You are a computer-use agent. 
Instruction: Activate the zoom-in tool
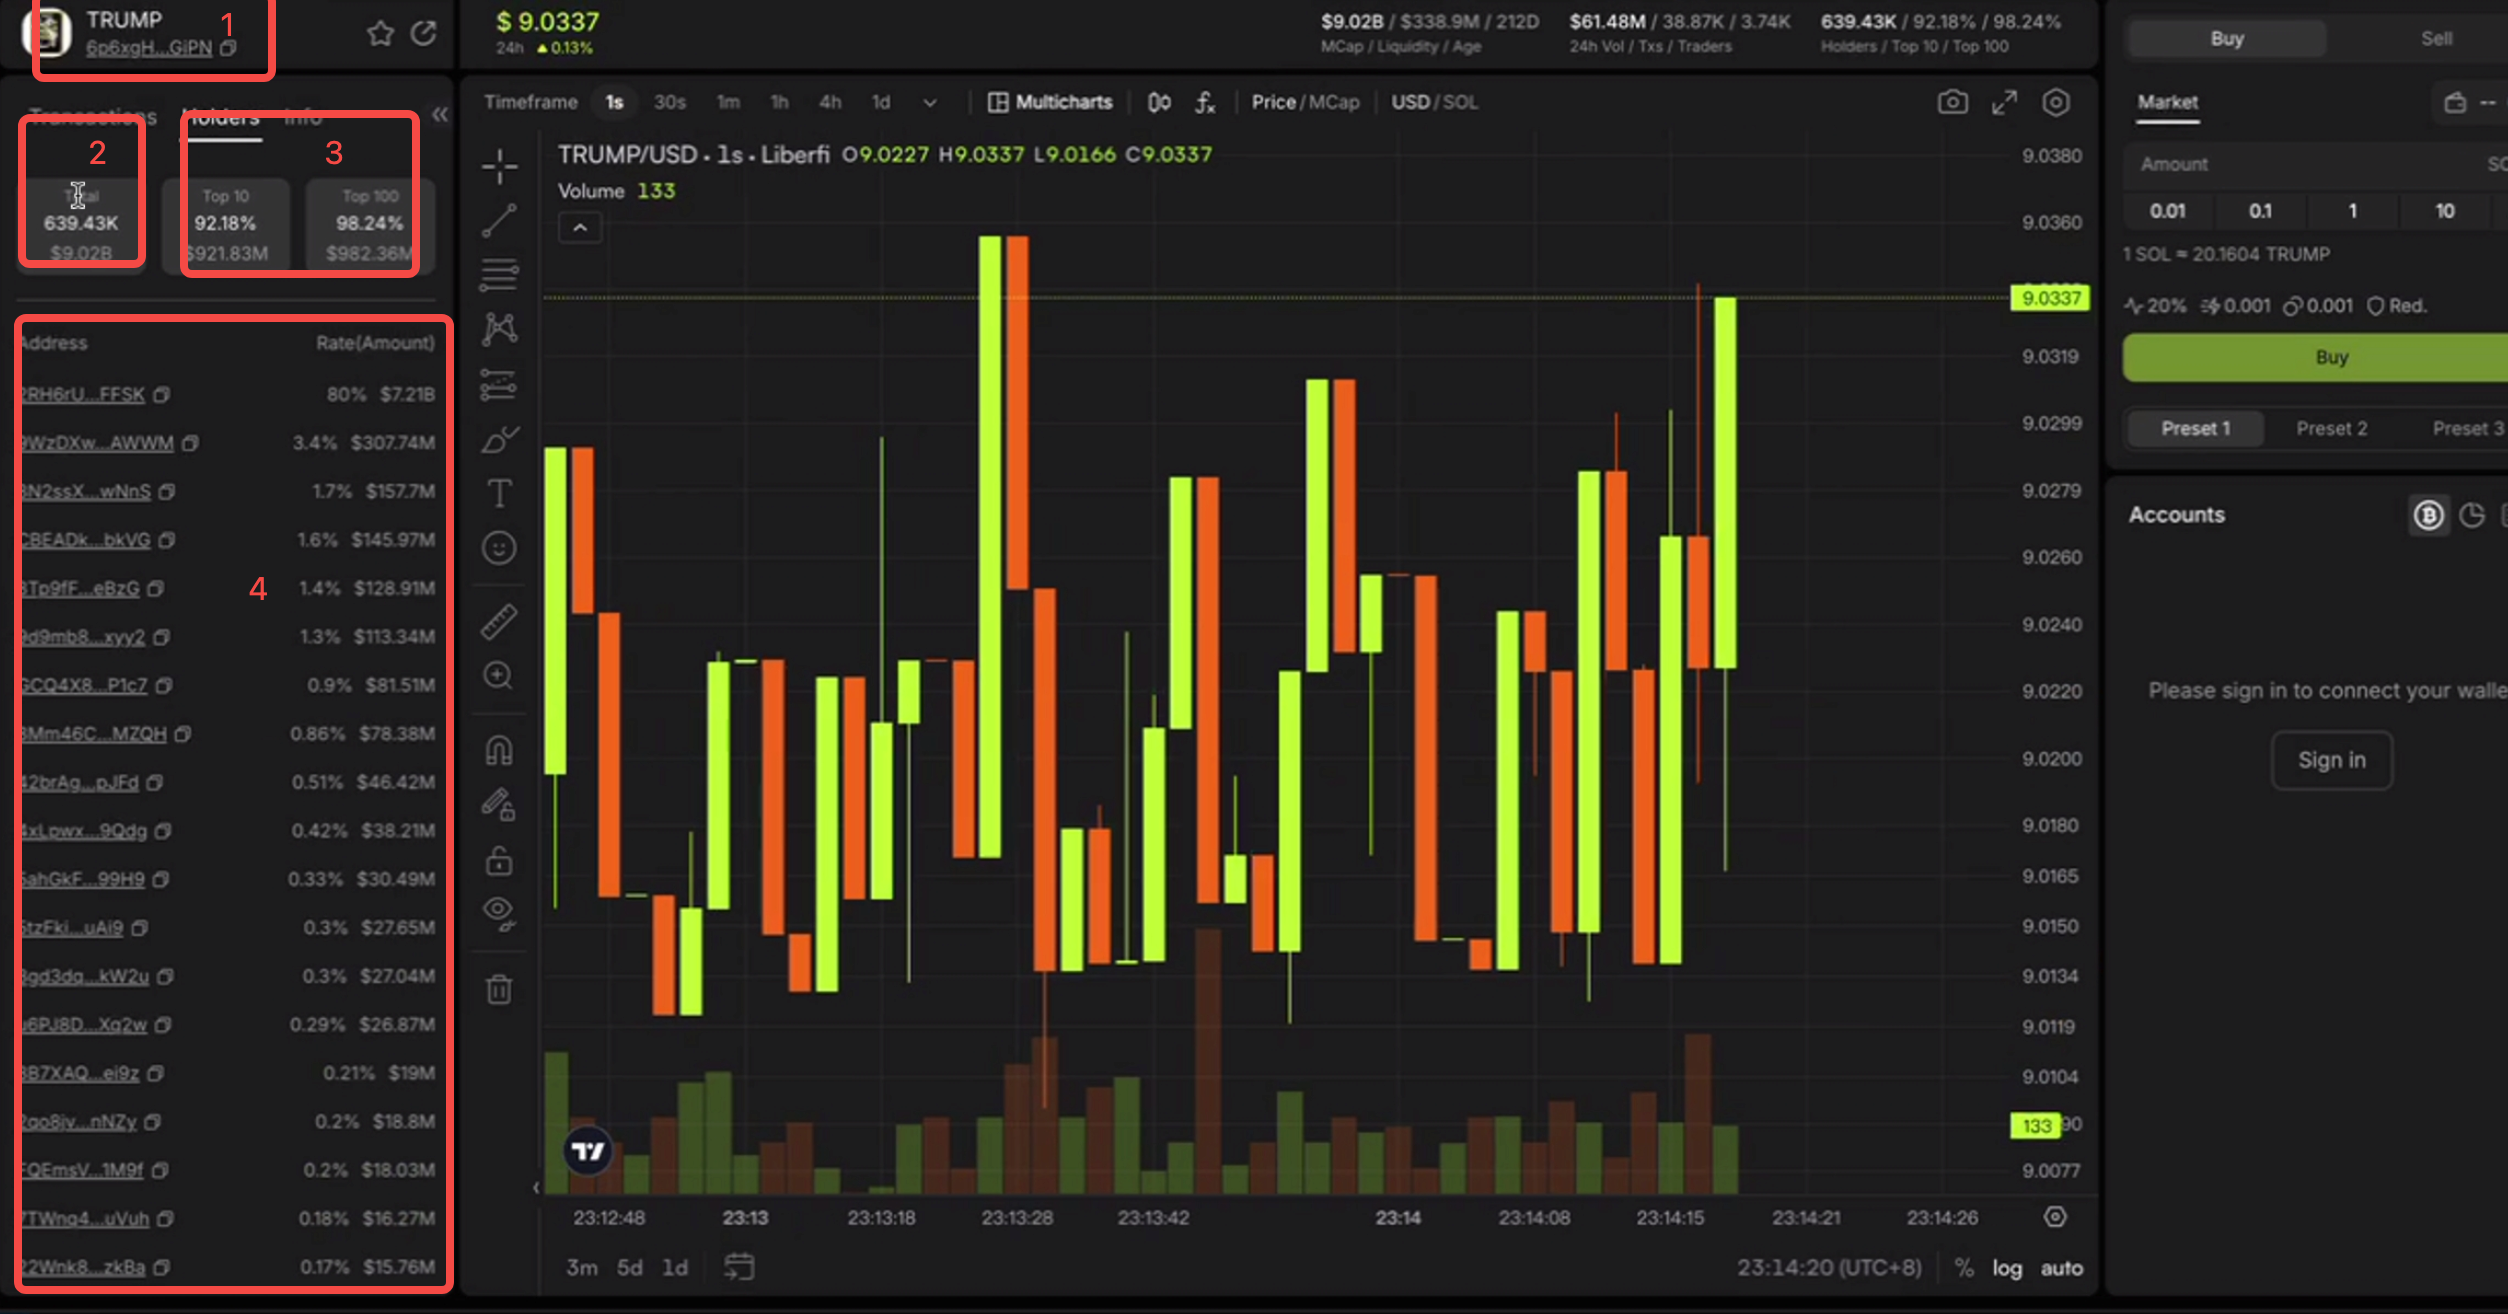click(499, 676)
